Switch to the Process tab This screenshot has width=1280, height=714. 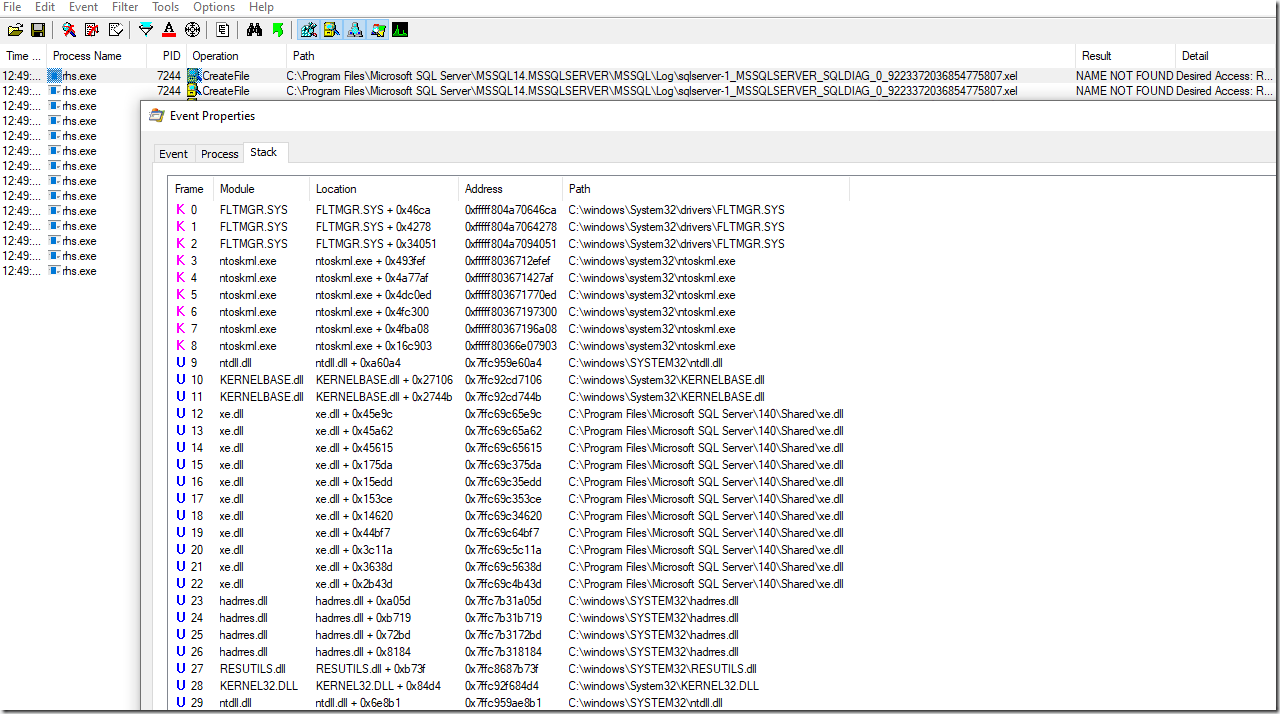[x=219, y=154]
